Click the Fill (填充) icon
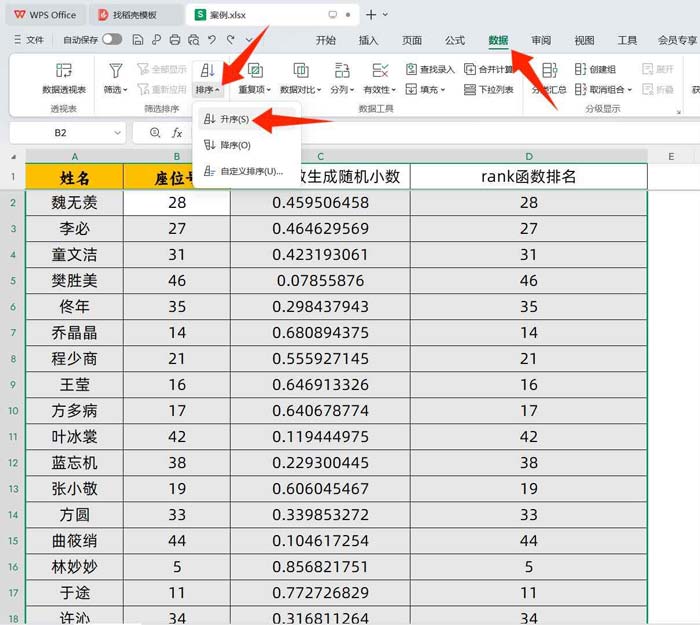 [411, 89]
